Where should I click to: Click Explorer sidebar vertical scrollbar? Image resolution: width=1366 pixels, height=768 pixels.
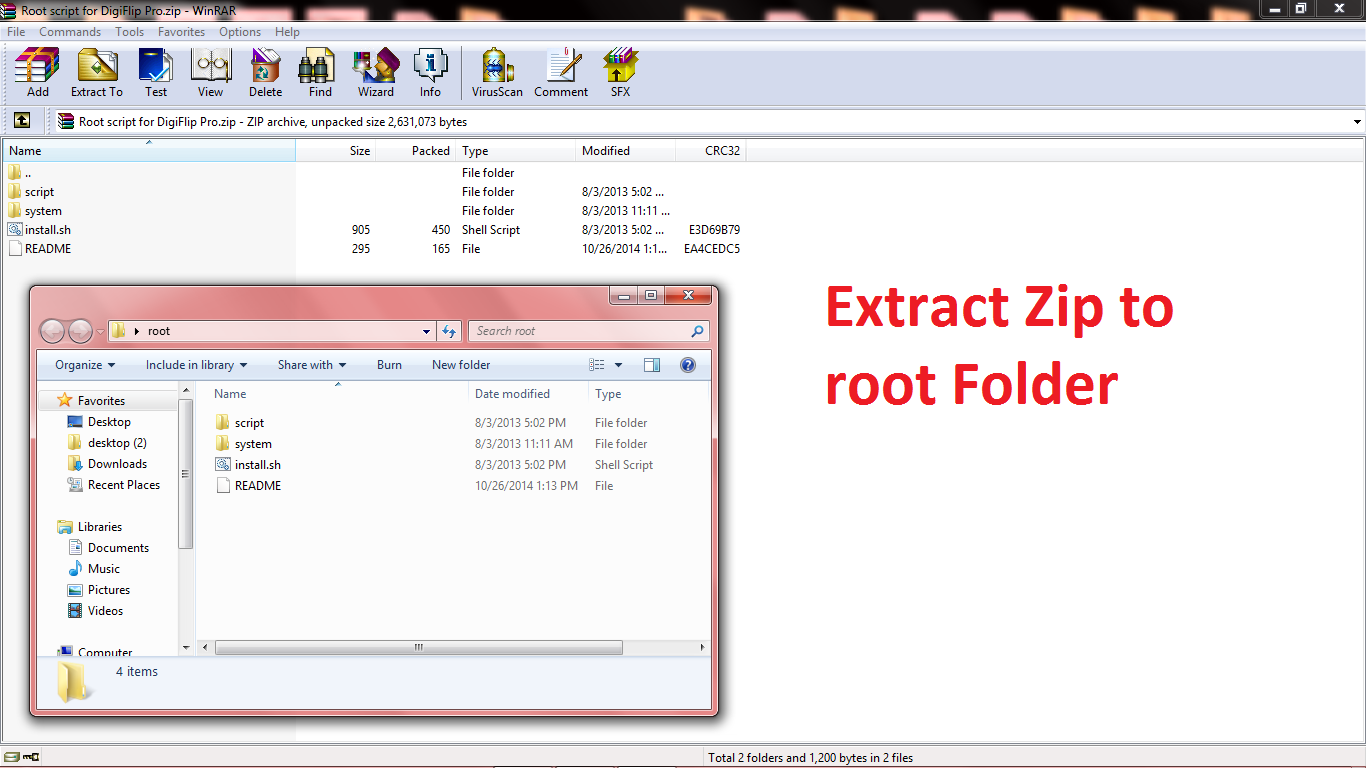pyautogui.click(x=186, y=475)
